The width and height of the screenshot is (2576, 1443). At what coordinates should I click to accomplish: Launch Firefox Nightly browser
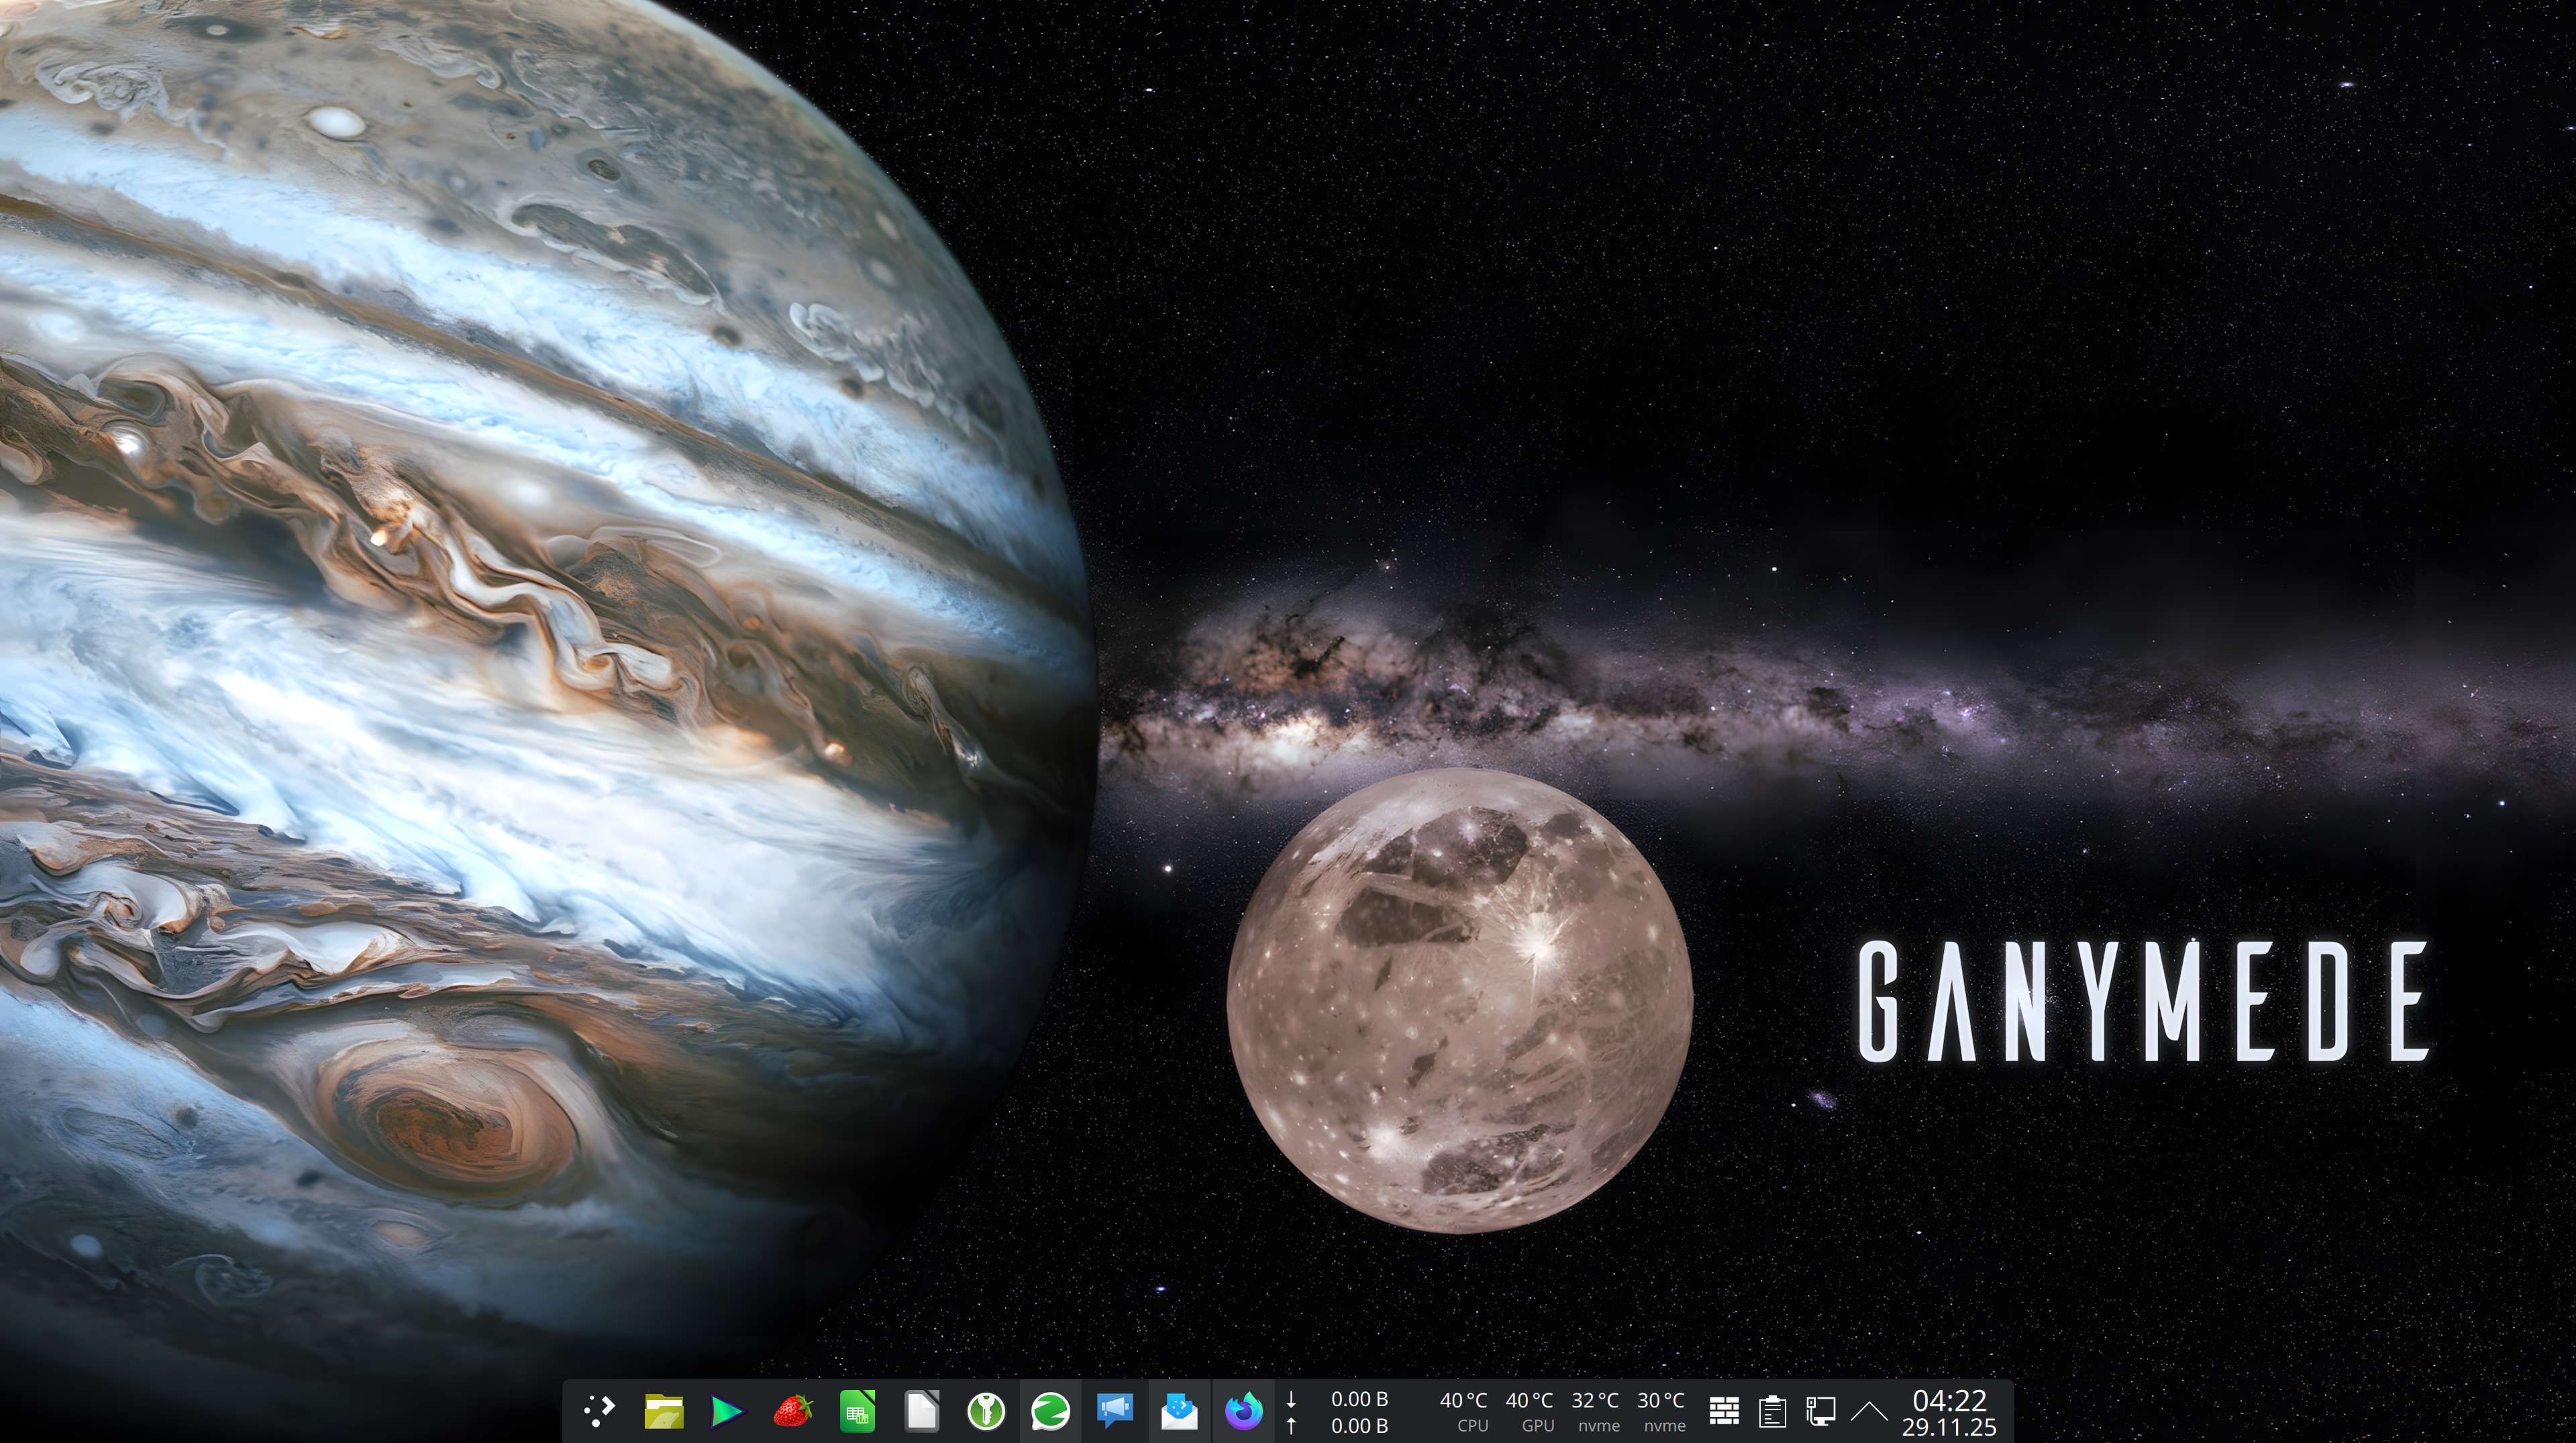(1243, 1411)
